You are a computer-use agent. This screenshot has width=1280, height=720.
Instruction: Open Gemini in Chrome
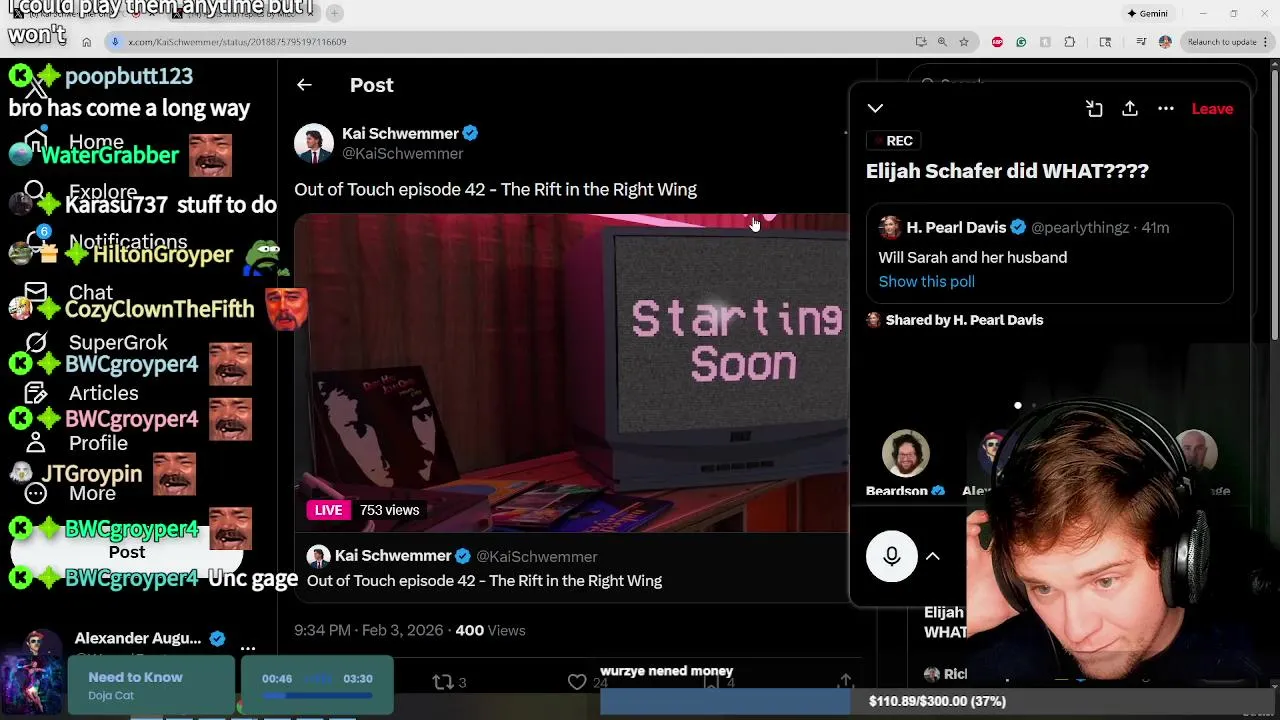click(x=1147, y=13)
